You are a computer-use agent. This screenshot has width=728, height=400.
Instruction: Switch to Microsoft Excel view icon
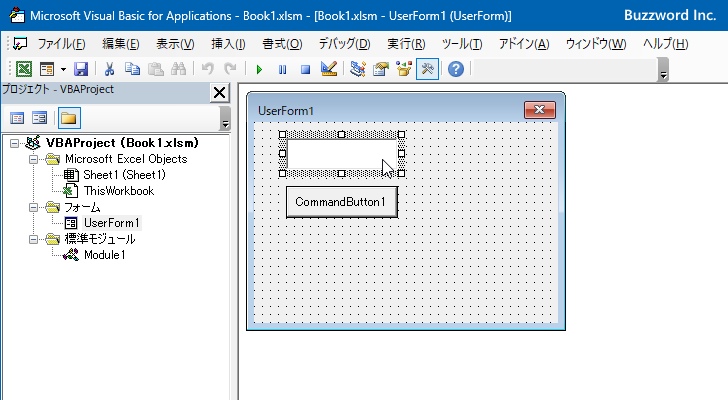click(24, 69)
